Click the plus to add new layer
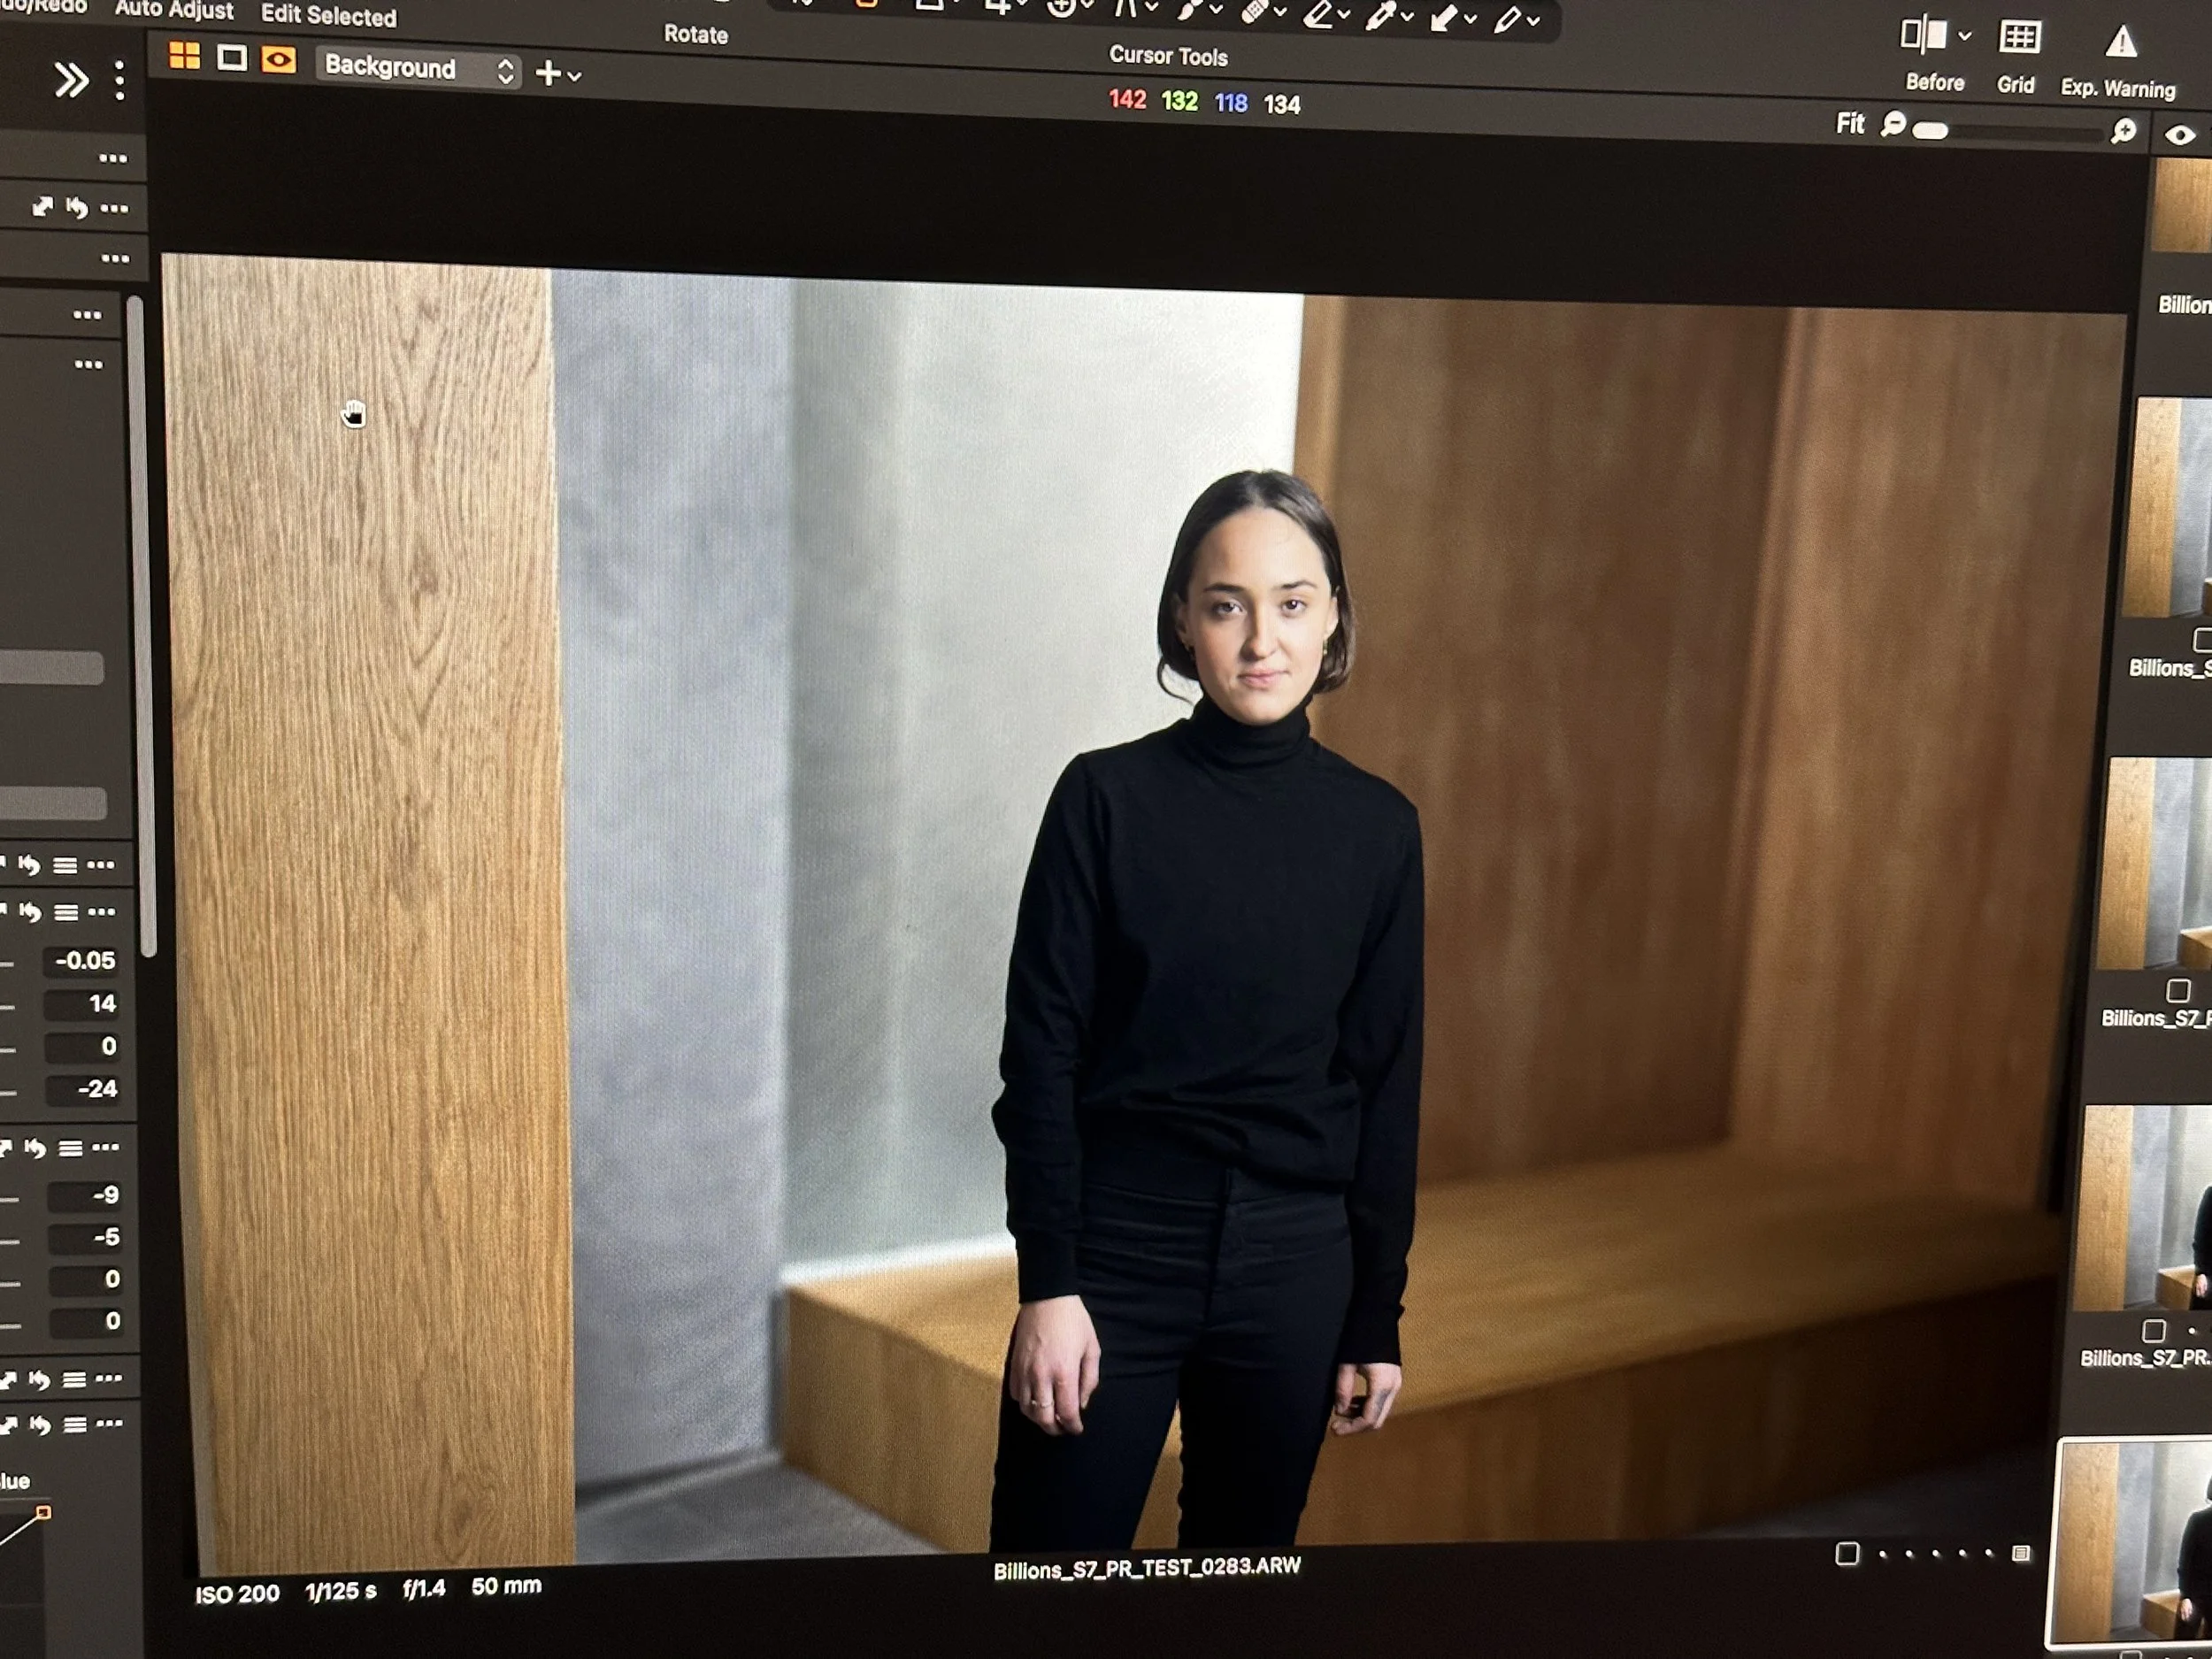2212x1659 pixels. pyautogui.click(x=548, y=73)
